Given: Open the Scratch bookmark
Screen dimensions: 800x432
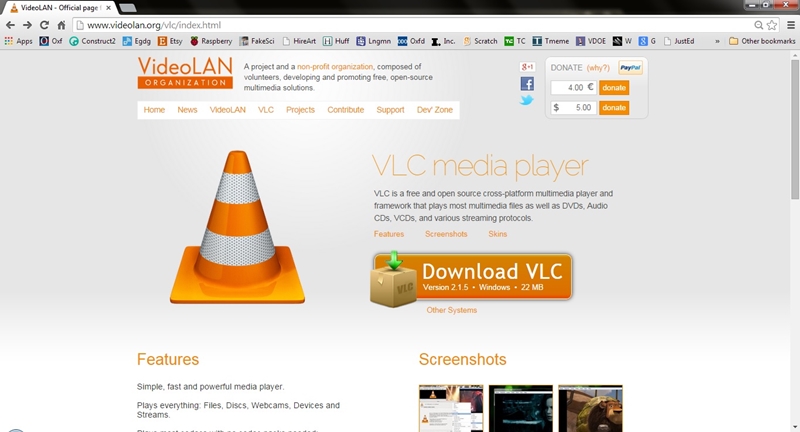Looking at the screenshot, I should pos(480,41).
